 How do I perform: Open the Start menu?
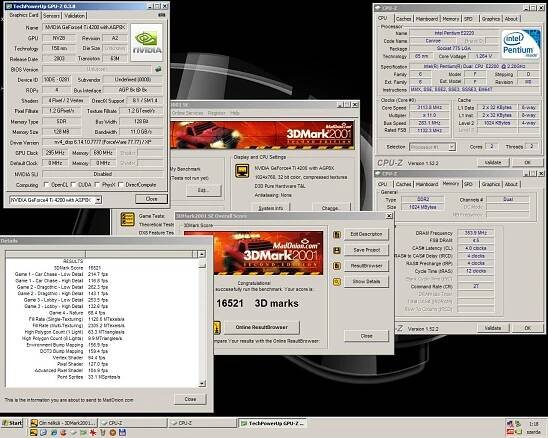(x=12, y=423)
